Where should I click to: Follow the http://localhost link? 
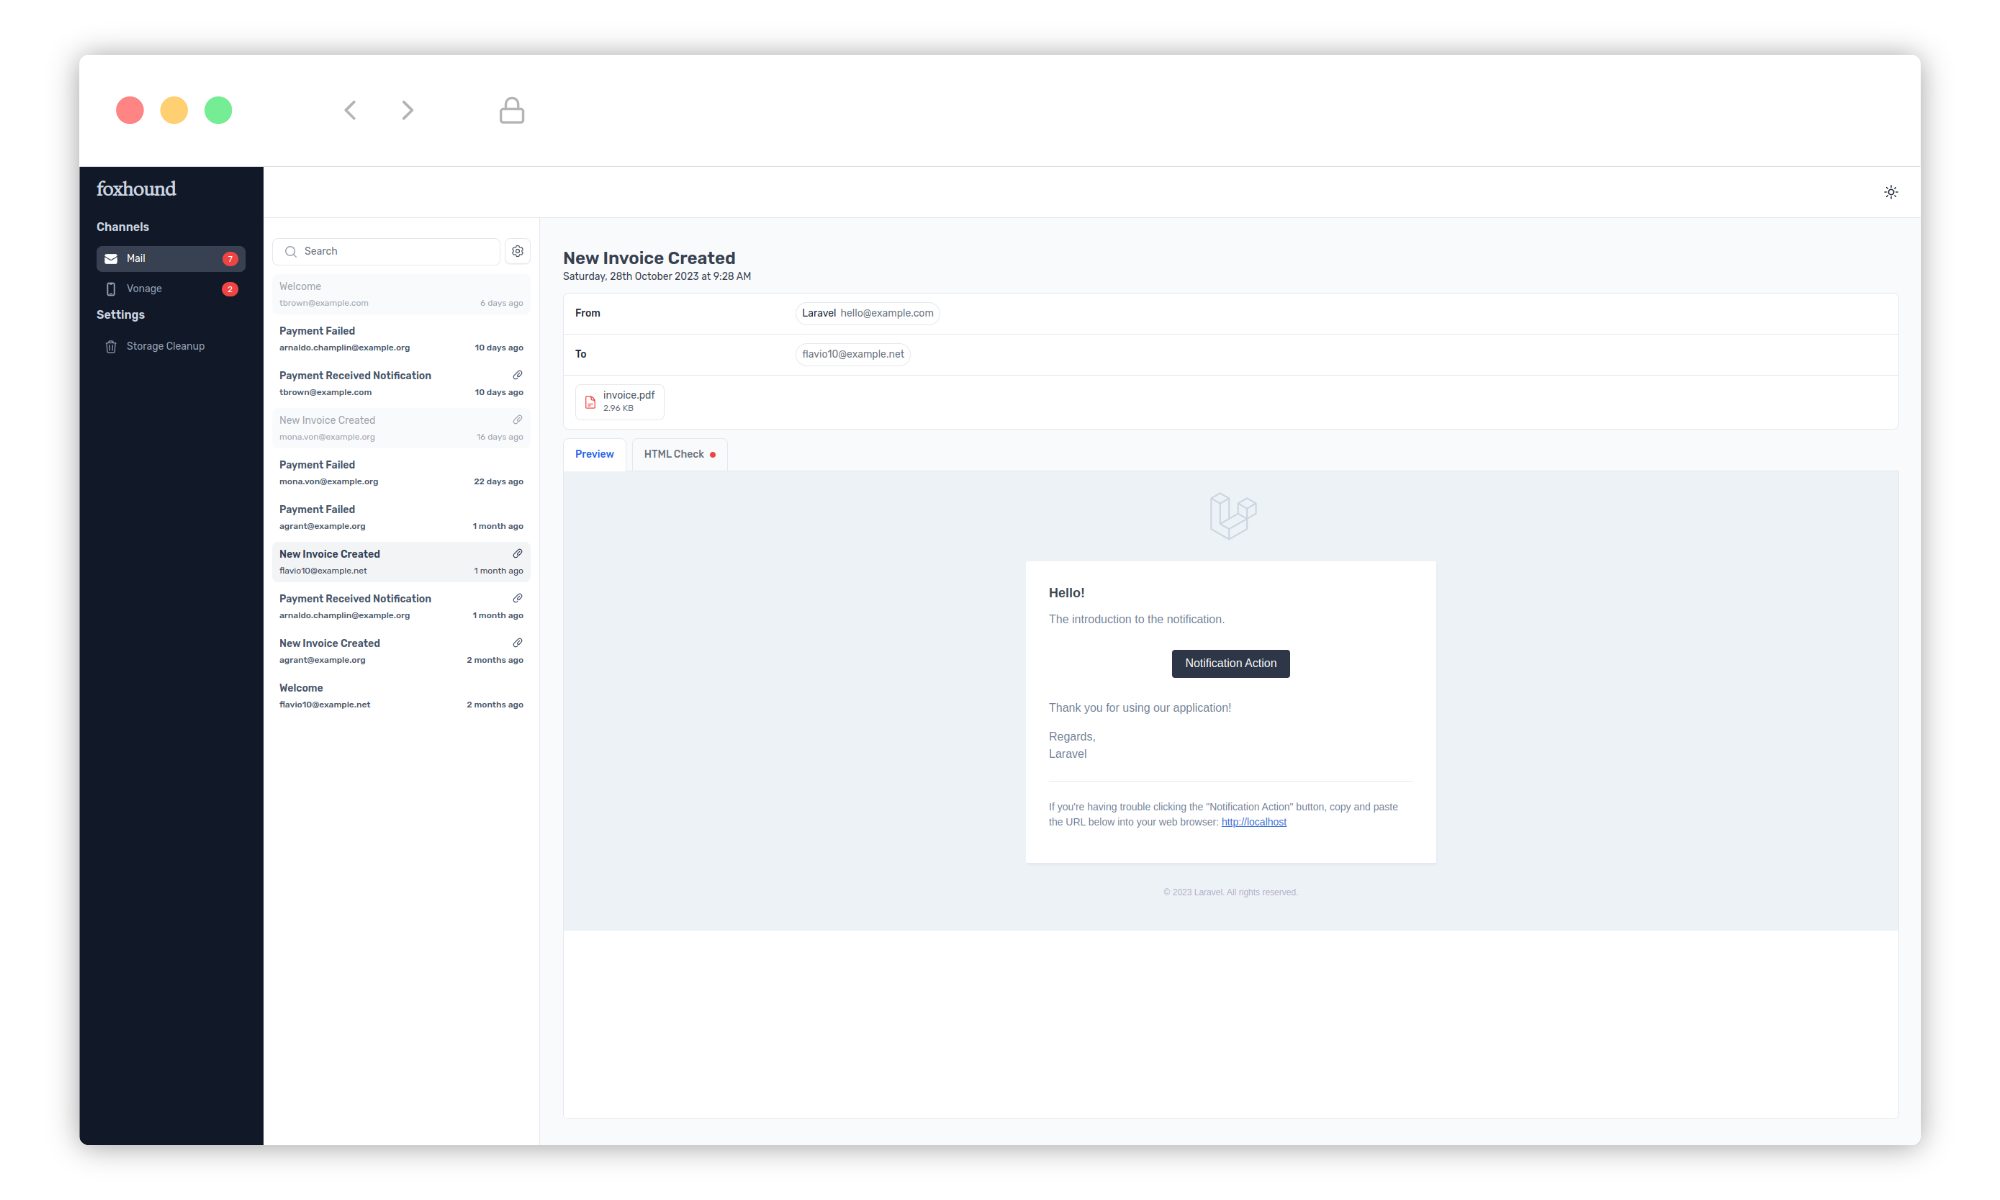[1253, 822]
